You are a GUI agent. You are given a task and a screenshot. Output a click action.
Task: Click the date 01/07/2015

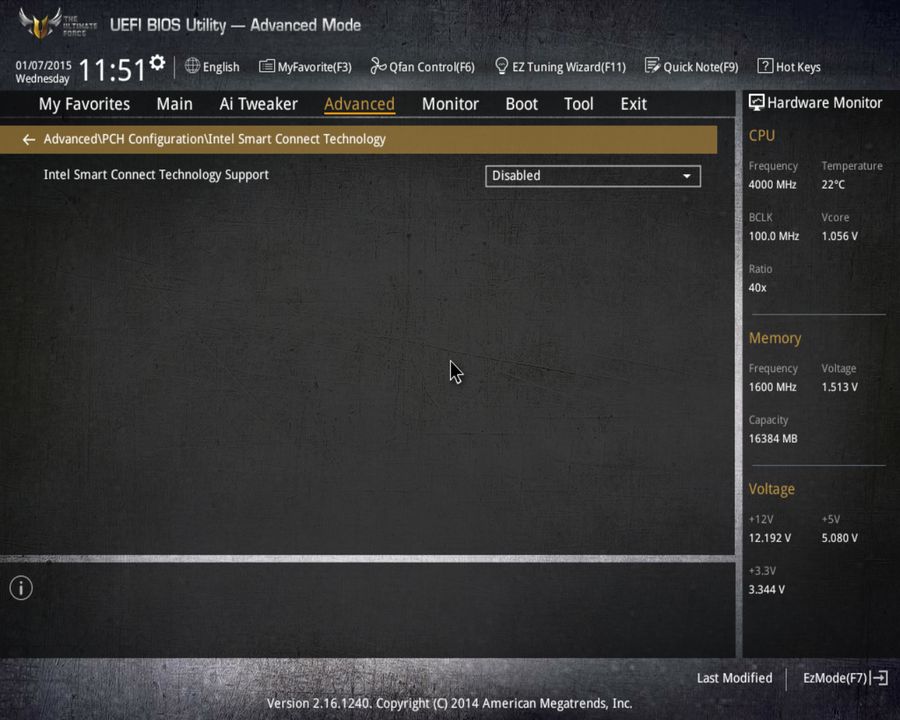pyautogui.click(x=44, y=65)
